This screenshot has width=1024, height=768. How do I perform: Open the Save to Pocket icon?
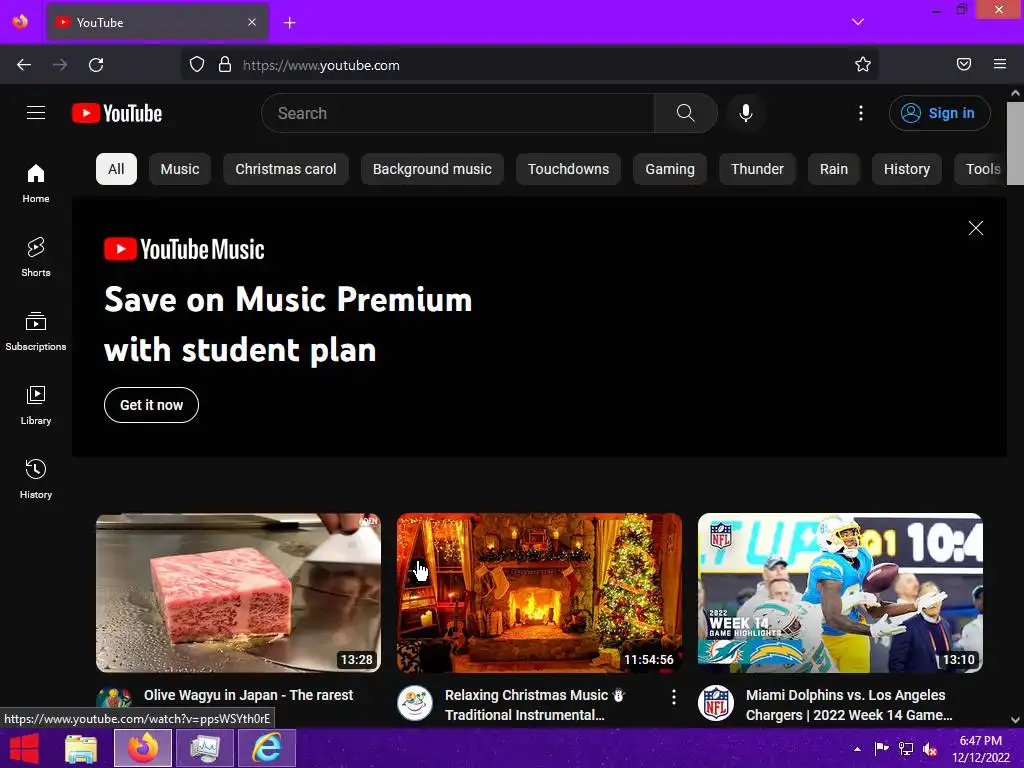click(x=964, y=64)
